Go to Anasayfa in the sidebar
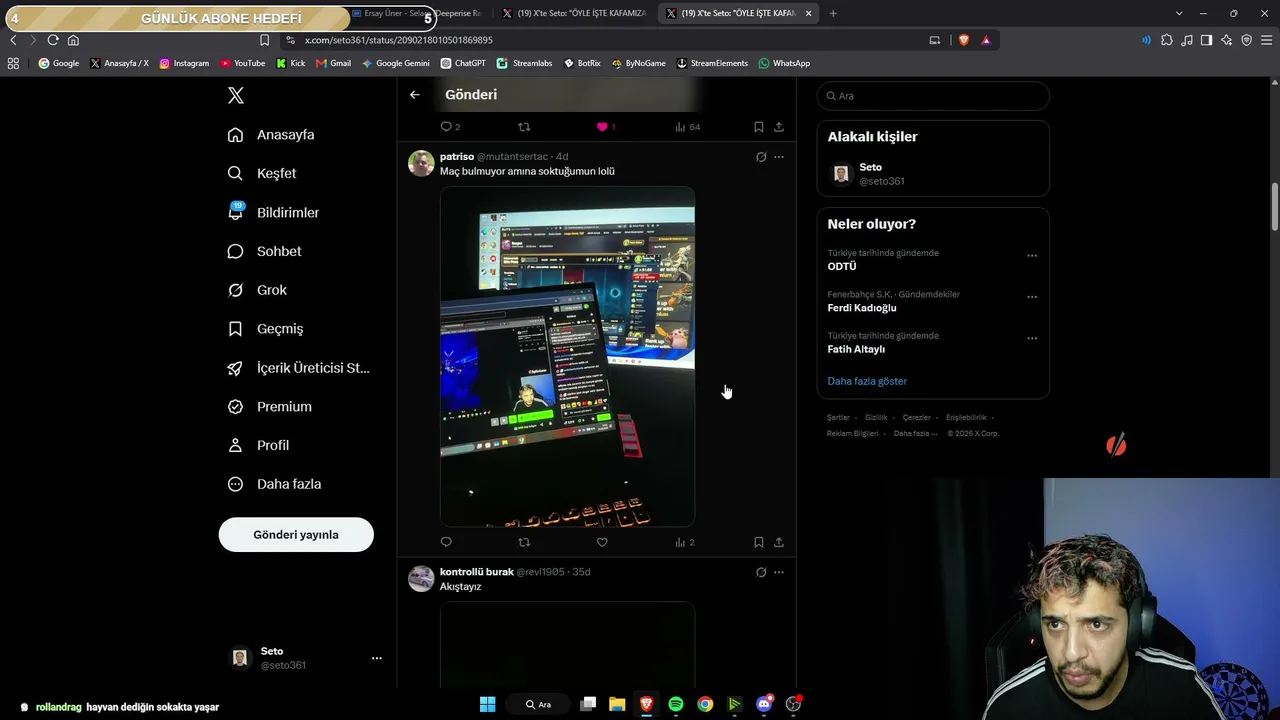Image resolution: width=1280 pixels, height=720 pixels. point(271,135)
